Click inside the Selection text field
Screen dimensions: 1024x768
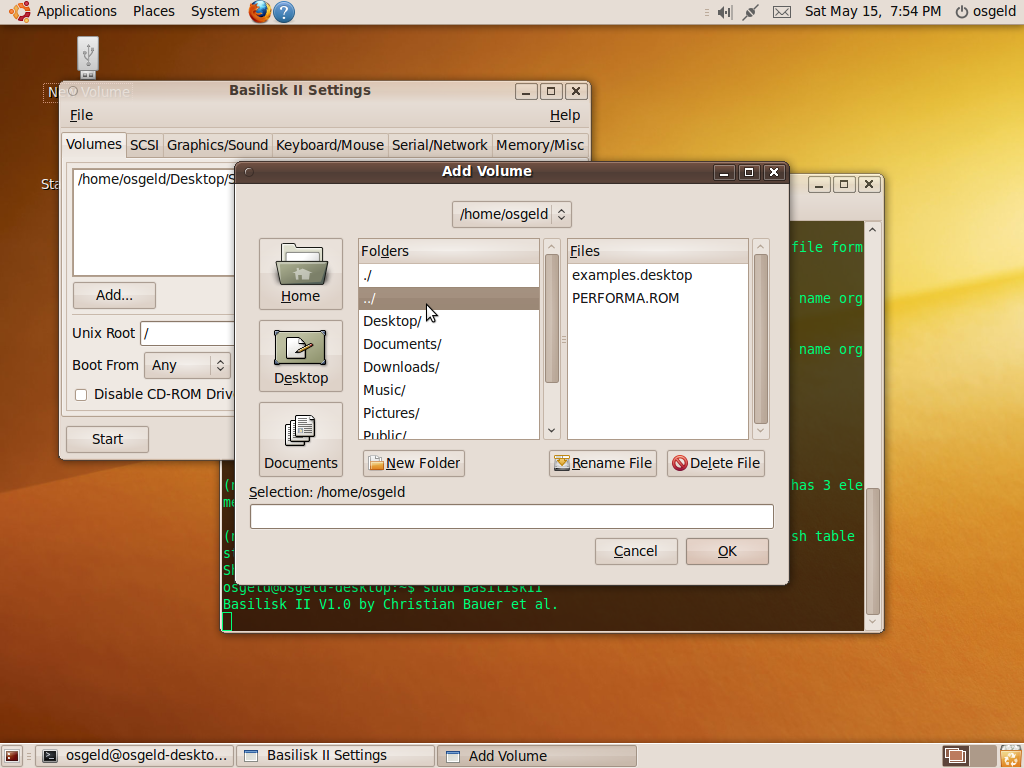click(511, 516)
